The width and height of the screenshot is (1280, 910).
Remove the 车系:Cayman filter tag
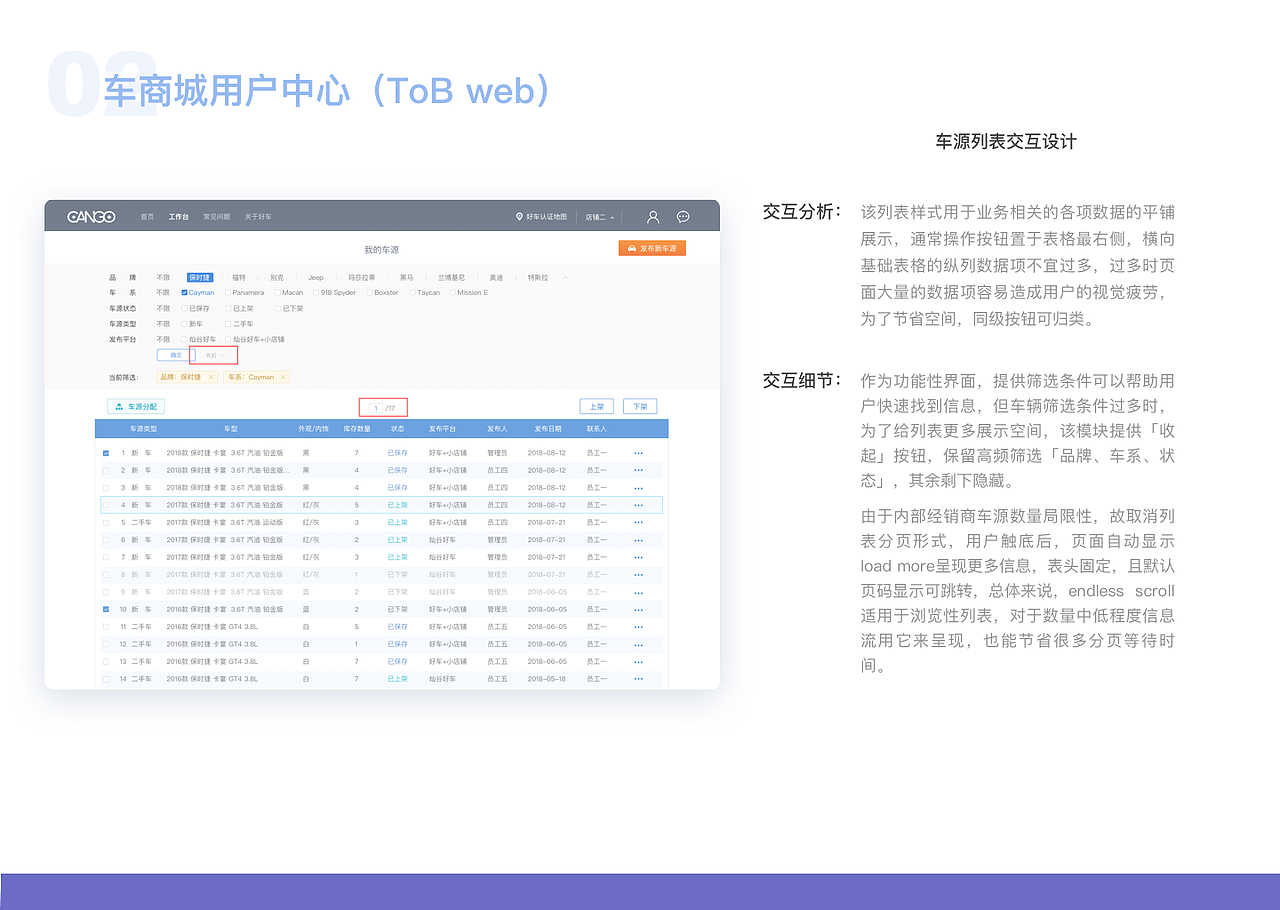(283, 377)
